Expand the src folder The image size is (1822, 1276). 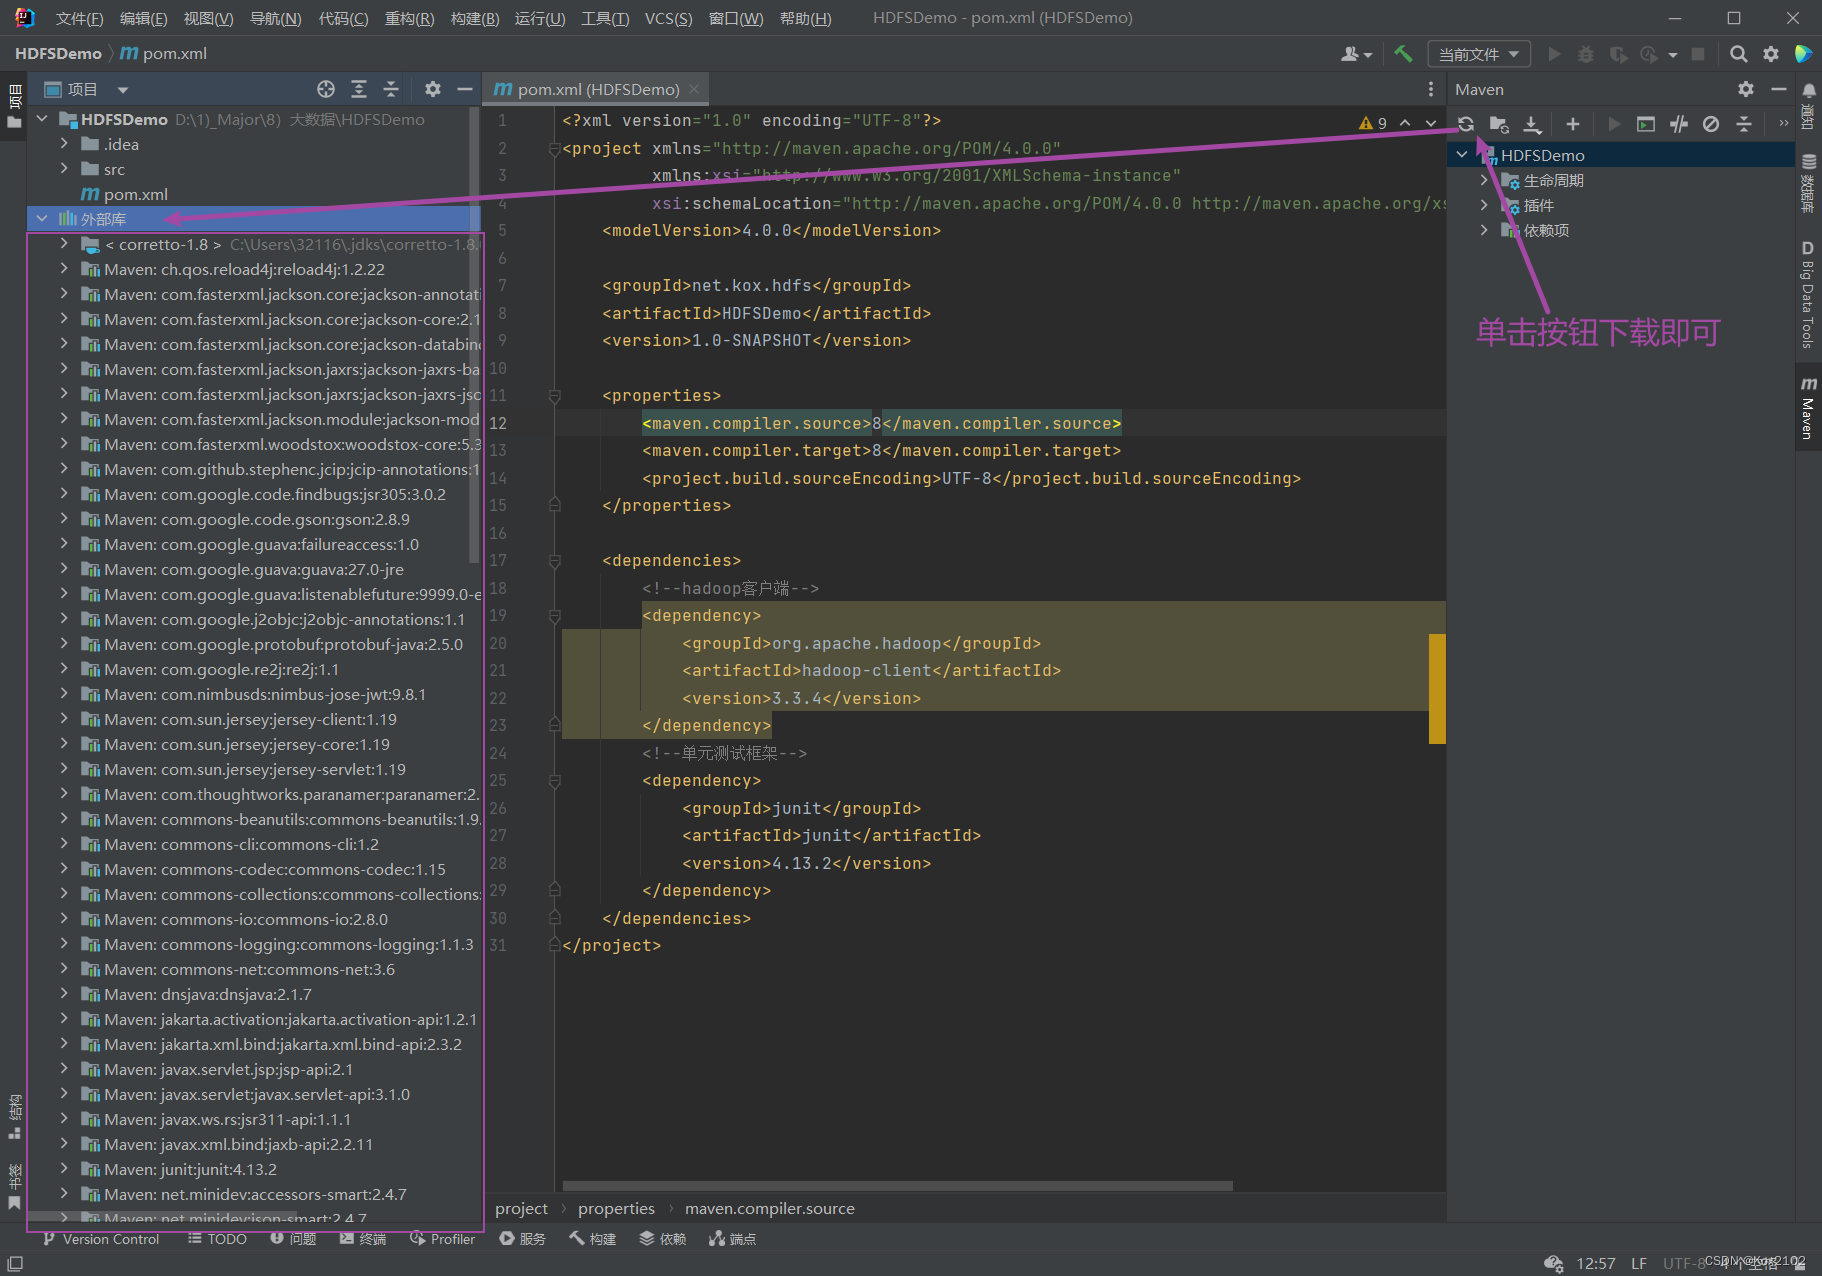click(x=64, y=169)
